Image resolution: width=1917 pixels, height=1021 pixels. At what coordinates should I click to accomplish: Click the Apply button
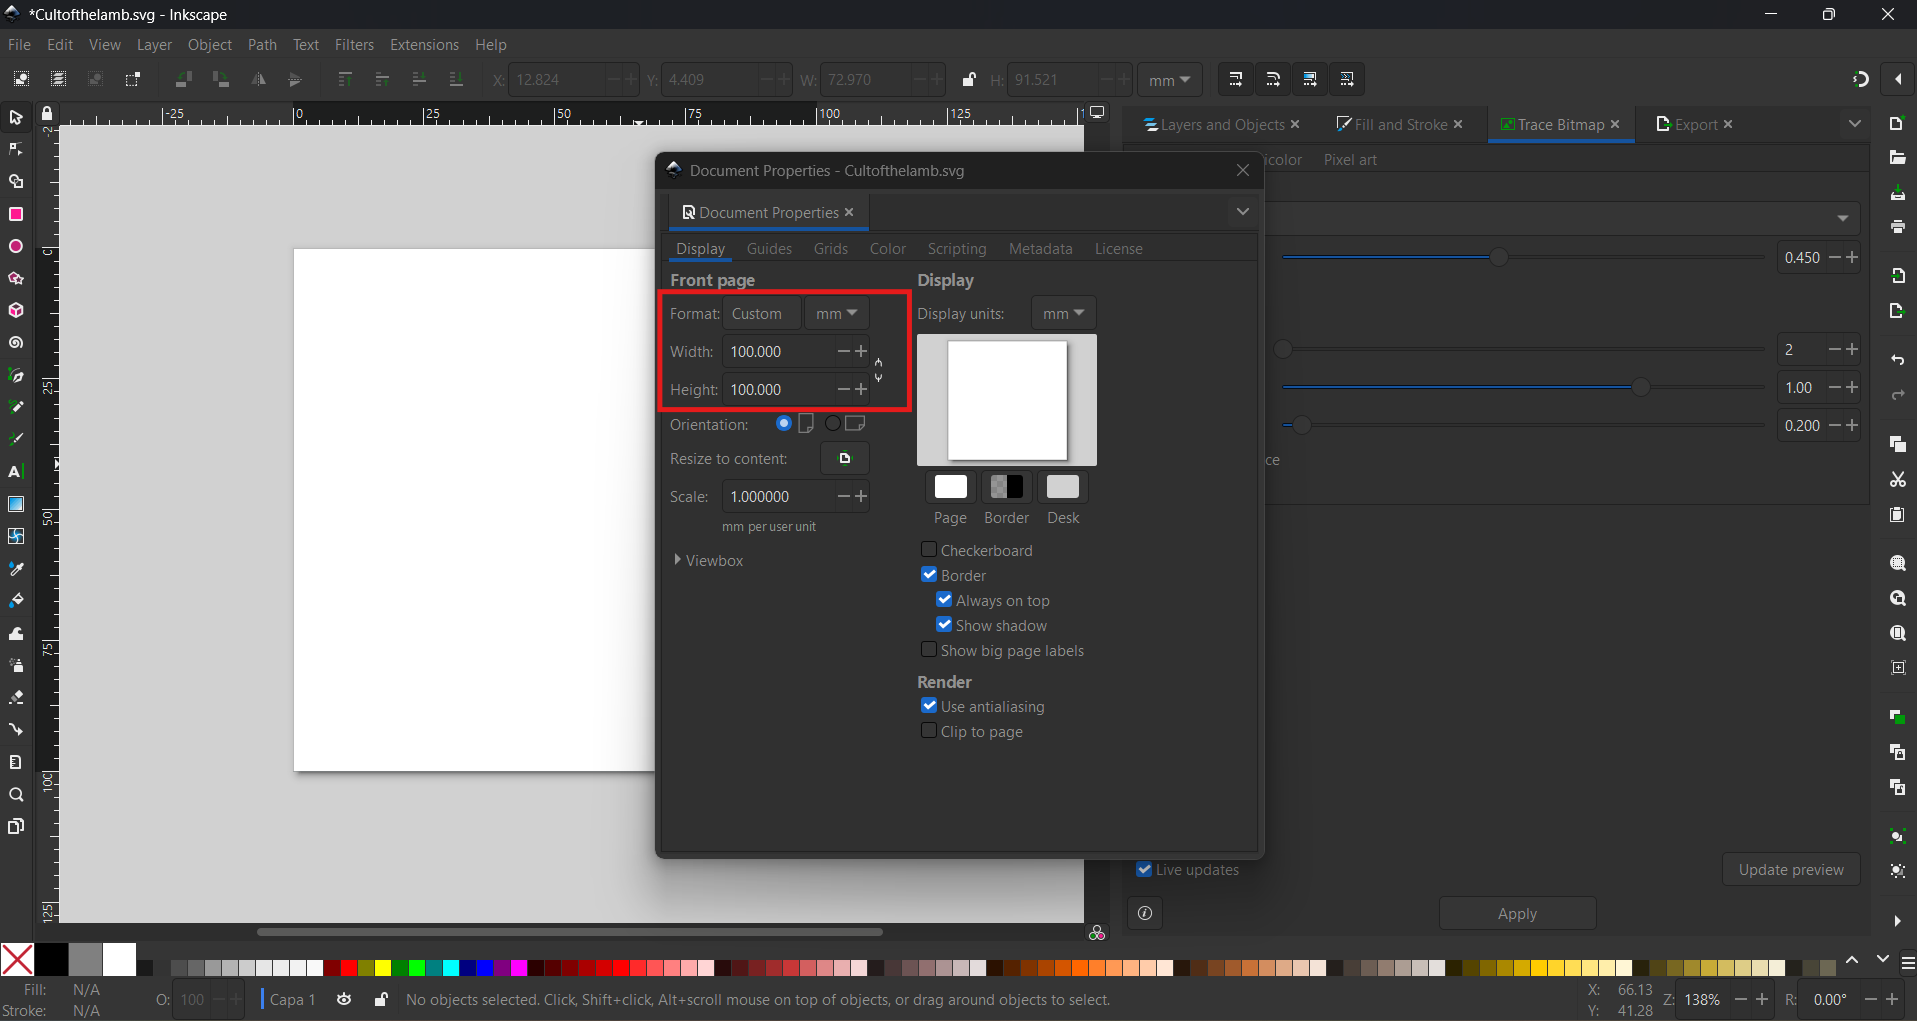[1517, 914]
